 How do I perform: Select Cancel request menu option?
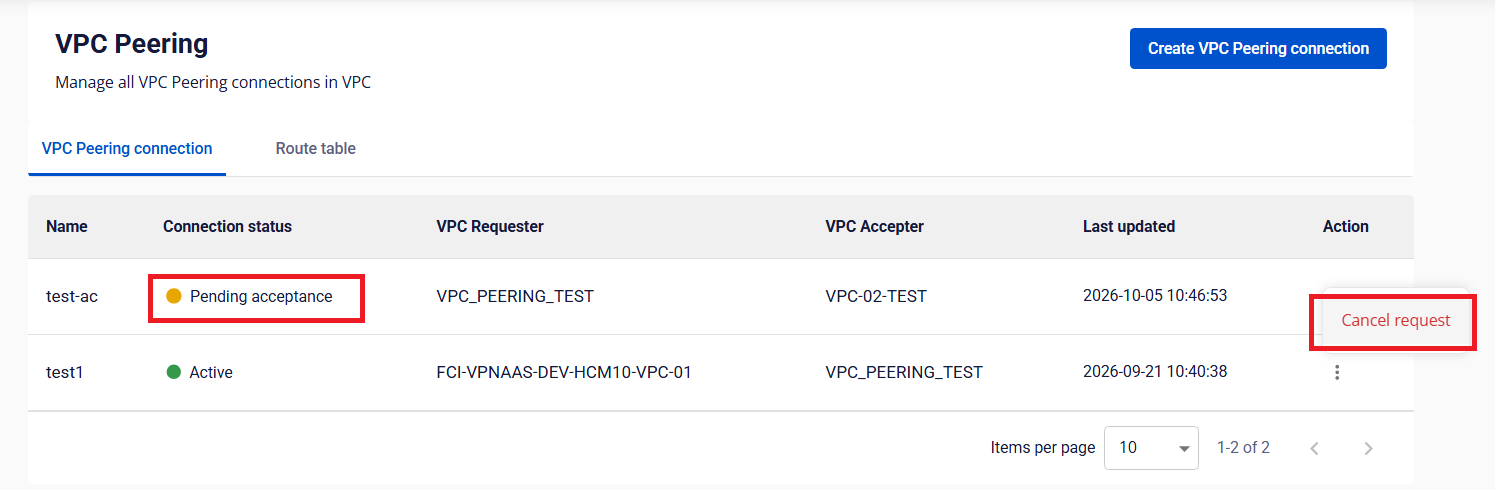(1395, 320)
